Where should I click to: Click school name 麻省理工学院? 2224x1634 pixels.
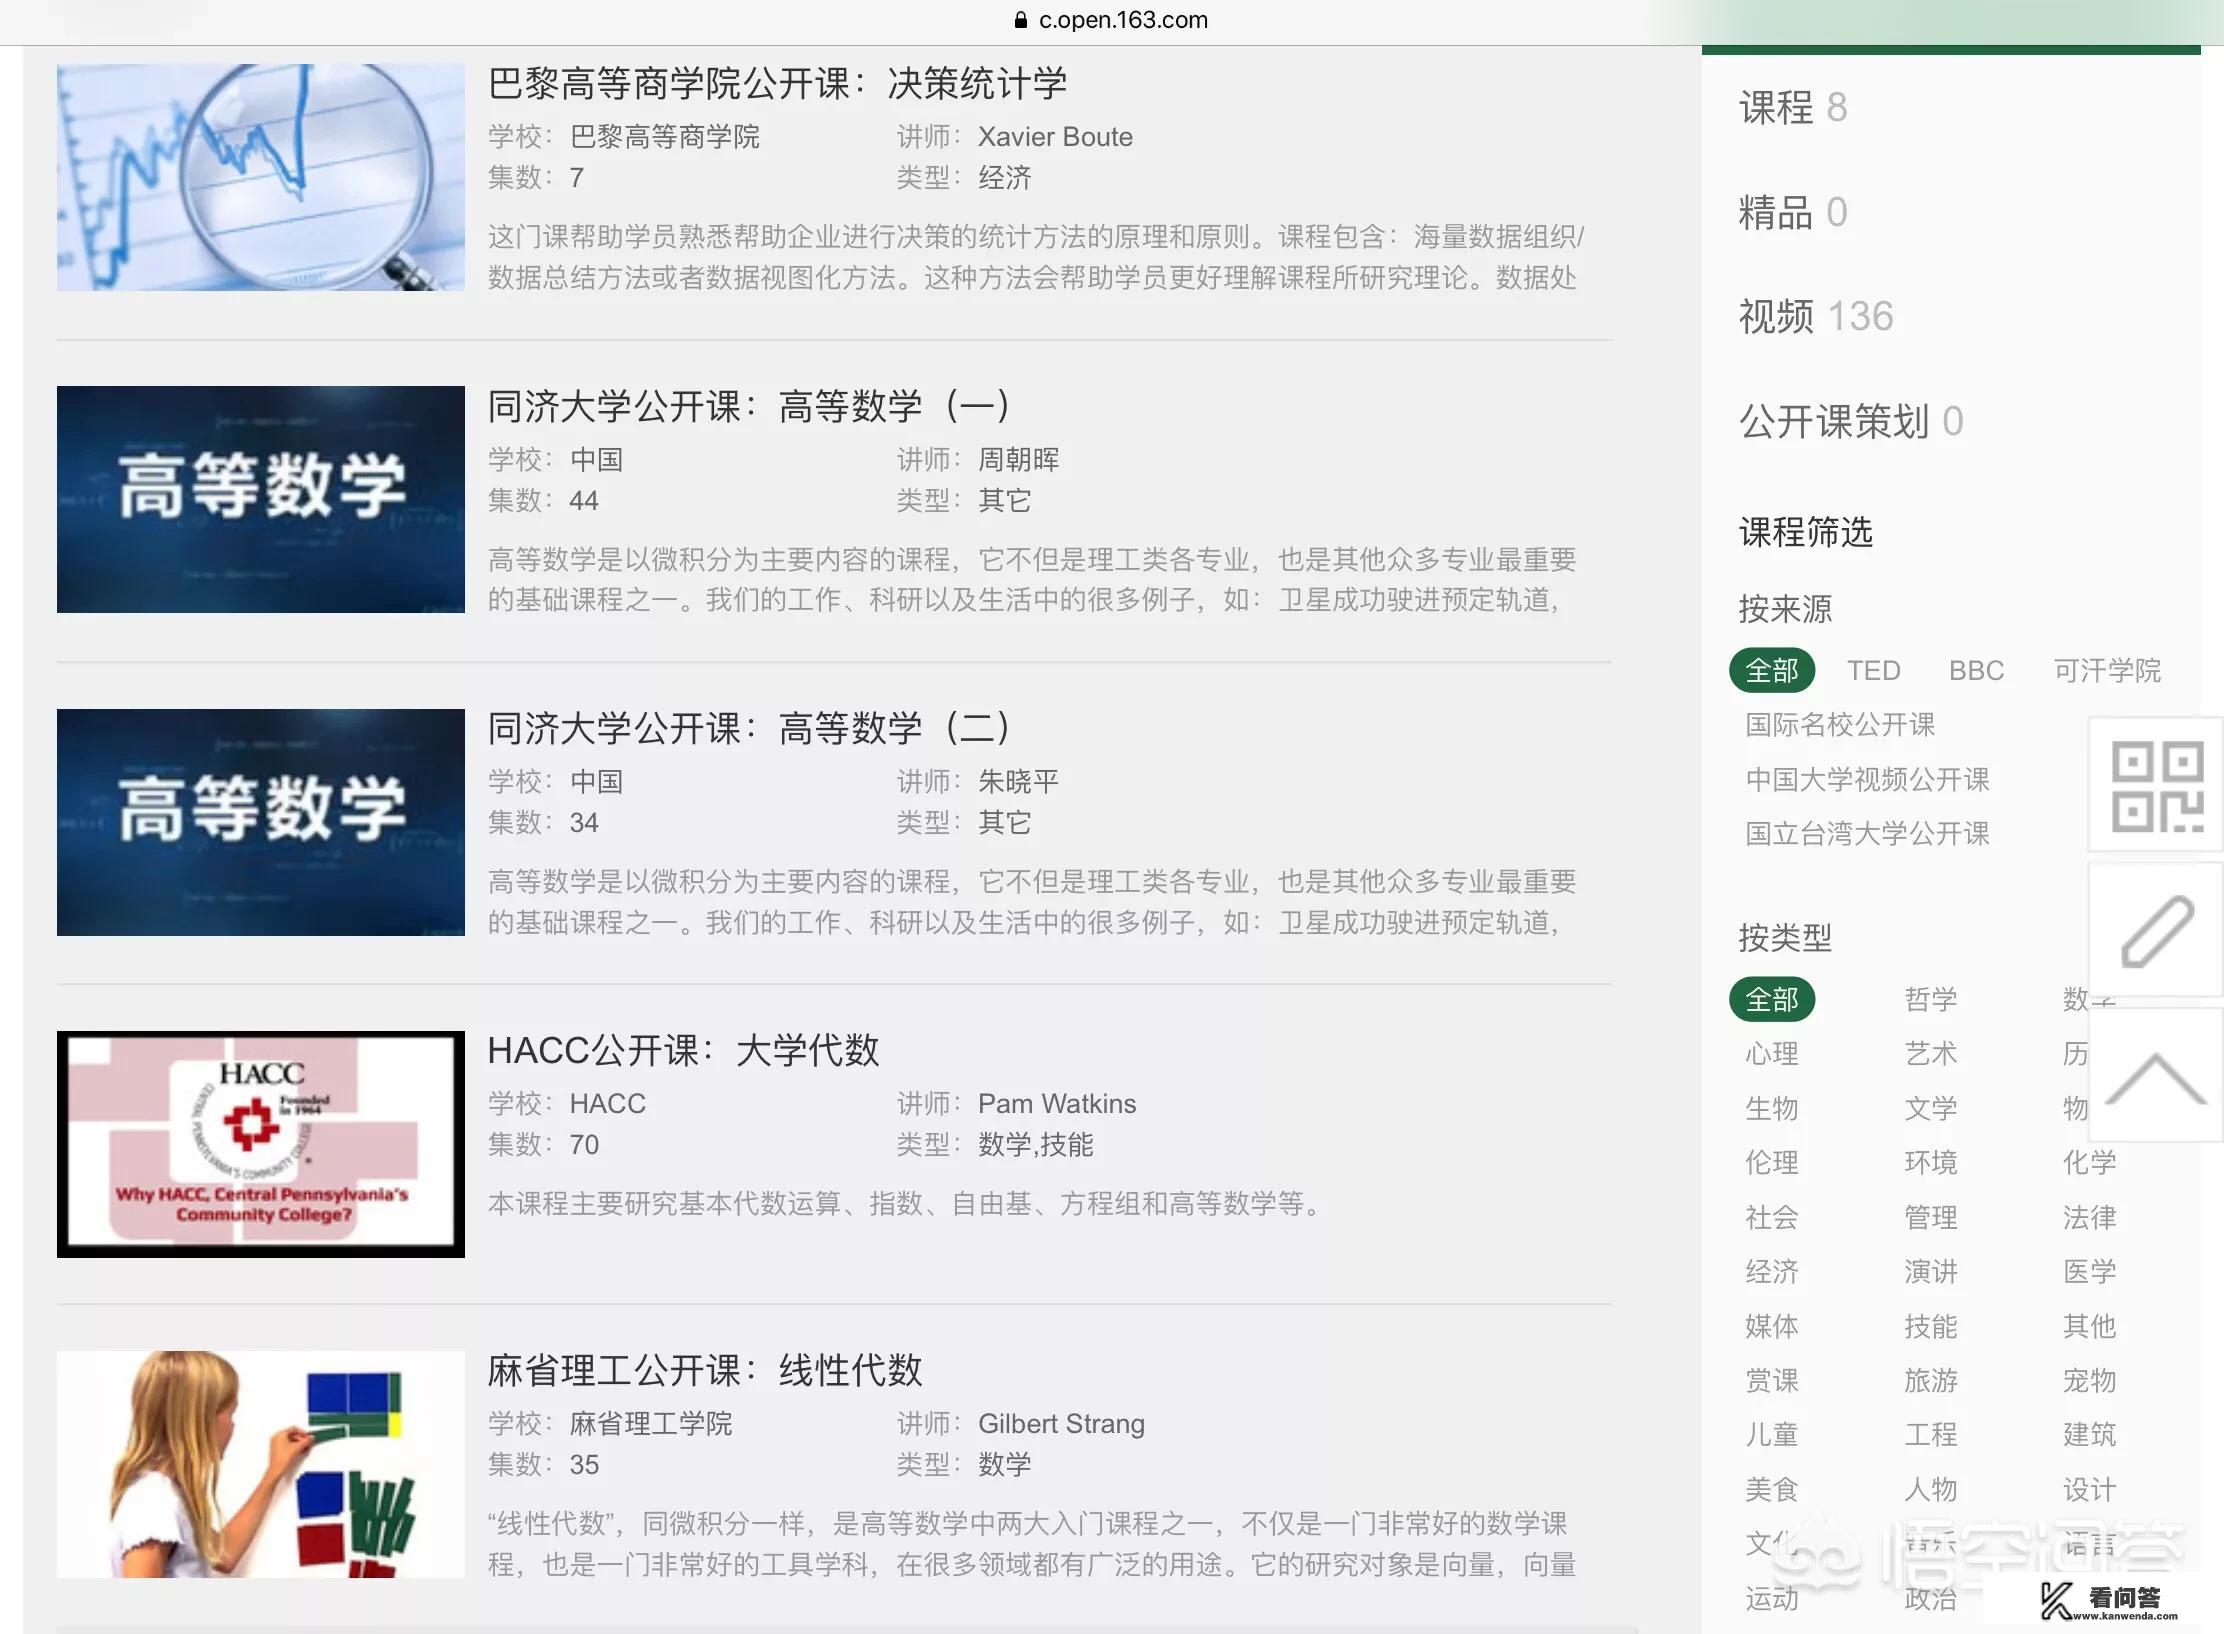651,1423
